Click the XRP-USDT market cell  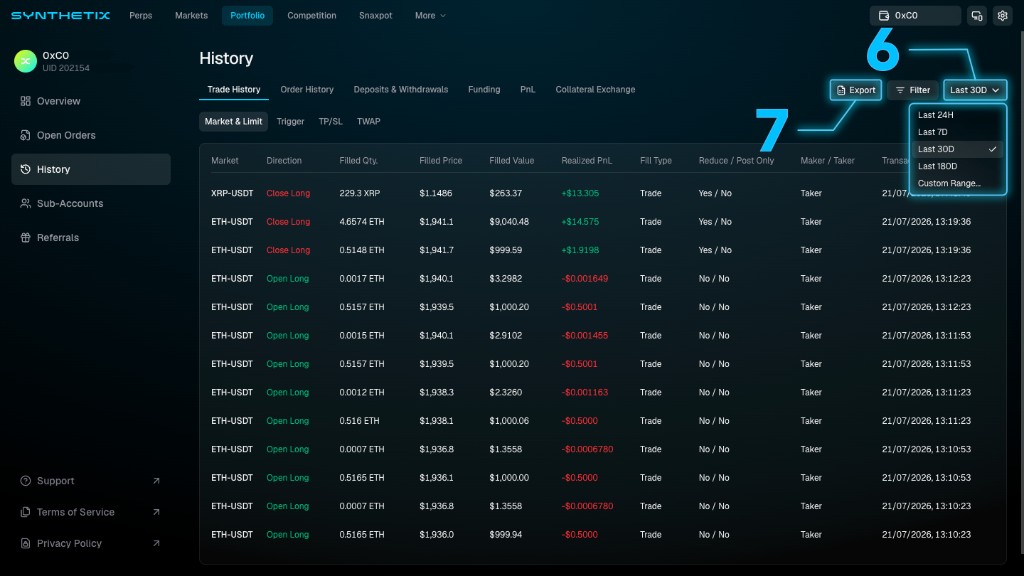pyautogui.click(x=232, y=193)
